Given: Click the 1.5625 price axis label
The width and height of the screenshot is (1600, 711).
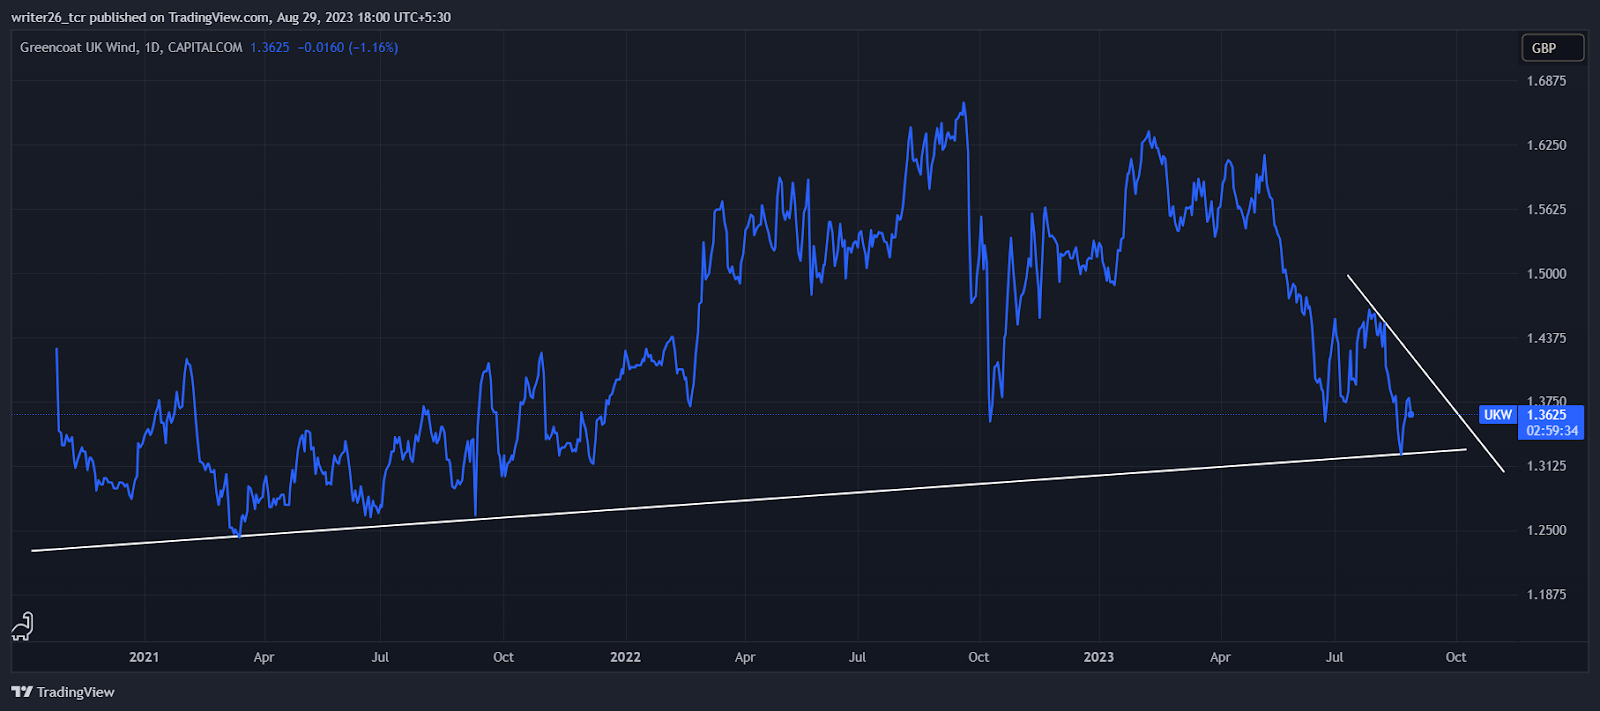Looking at the screenshot, I should point(1546,209).
